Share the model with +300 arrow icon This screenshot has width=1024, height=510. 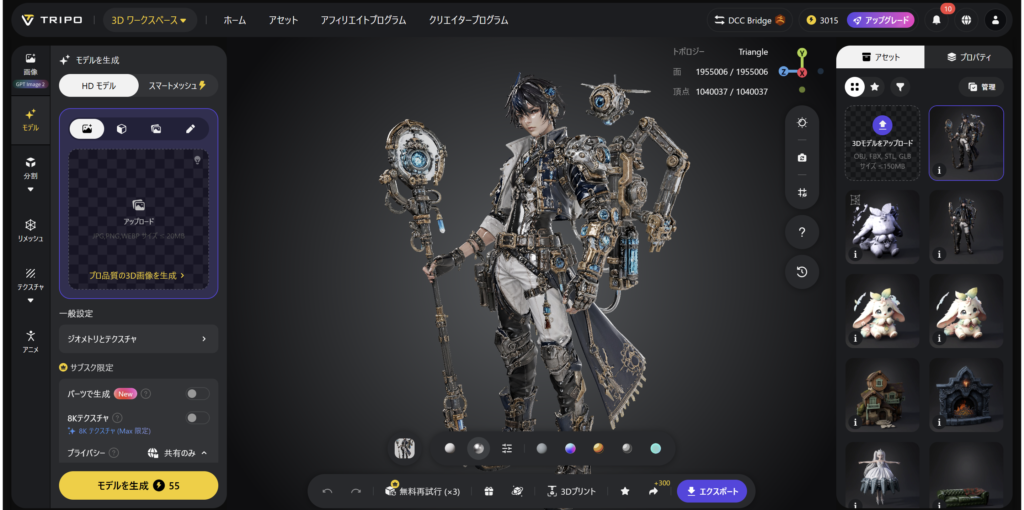point(654,491)
